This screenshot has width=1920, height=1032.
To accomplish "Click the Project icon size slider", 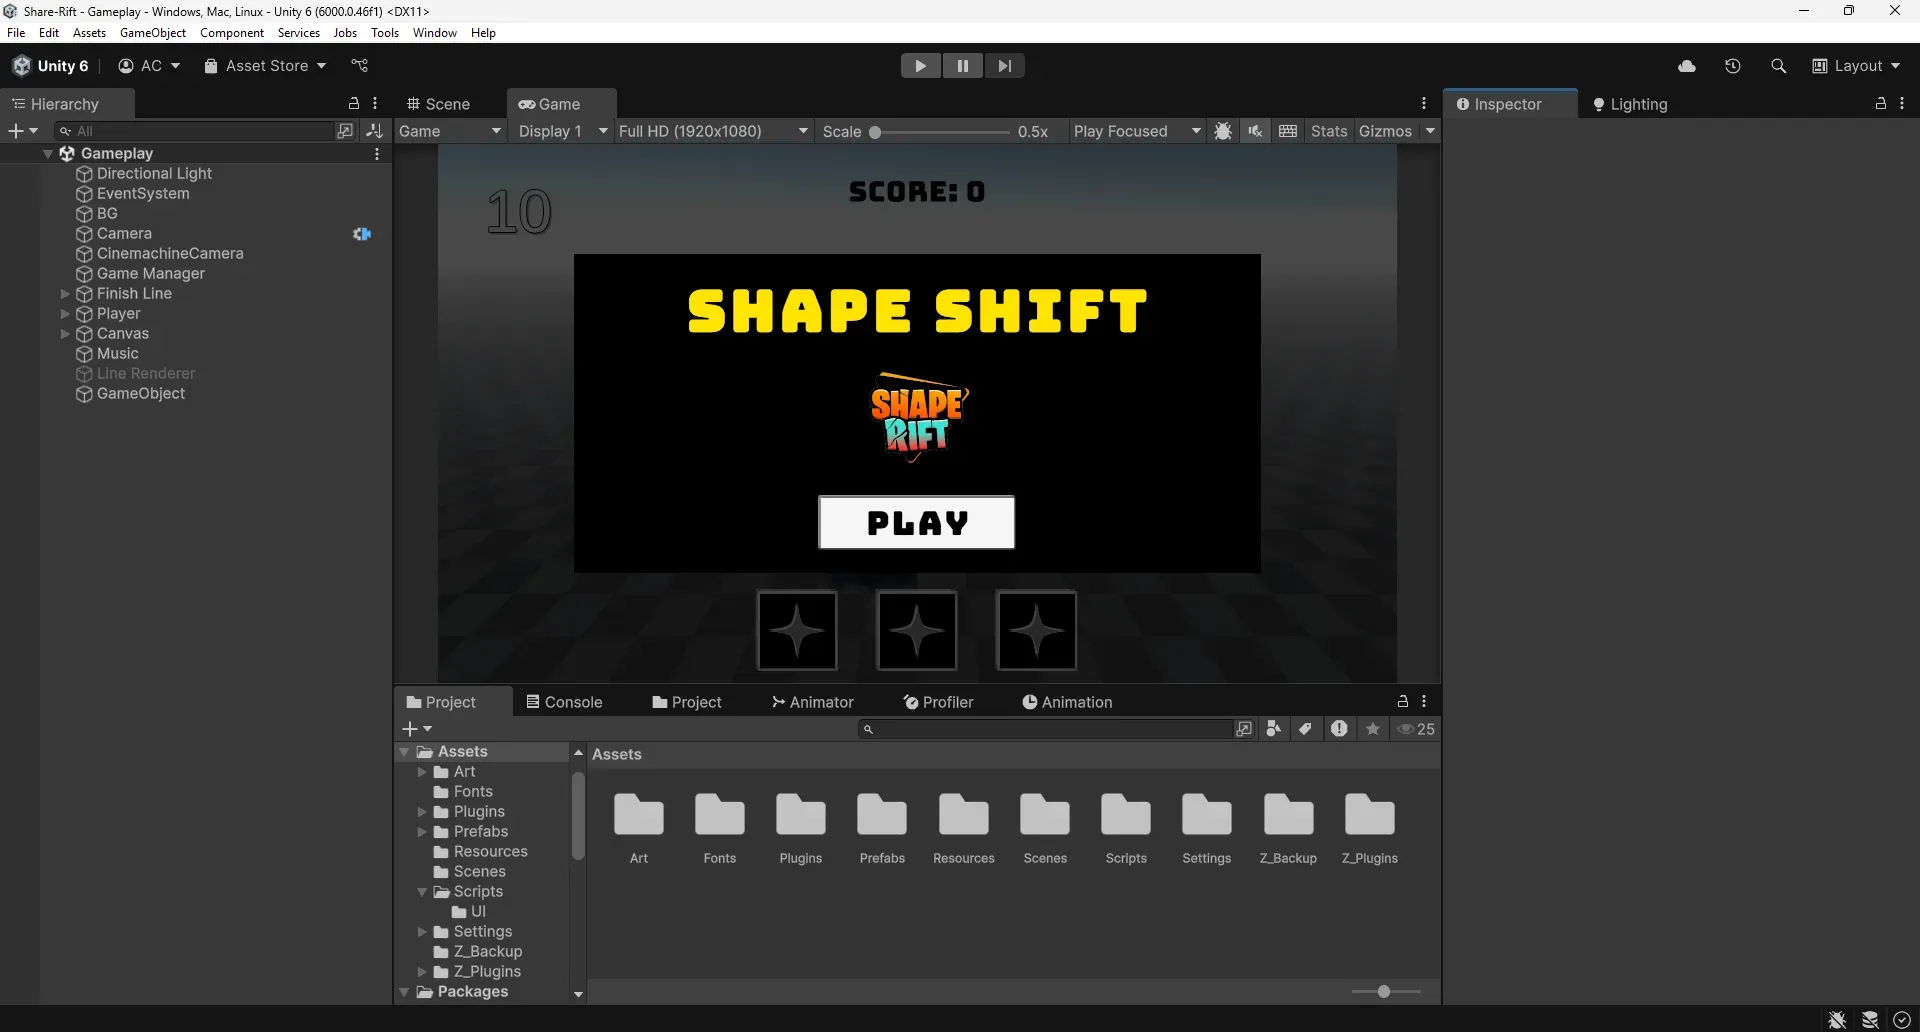I will [1386, 992].
